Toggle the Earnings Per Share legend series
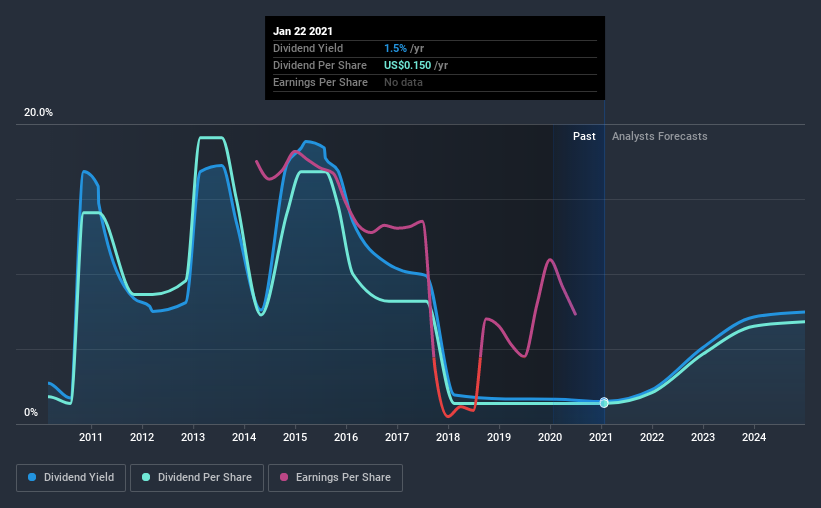 pos(335,478)
